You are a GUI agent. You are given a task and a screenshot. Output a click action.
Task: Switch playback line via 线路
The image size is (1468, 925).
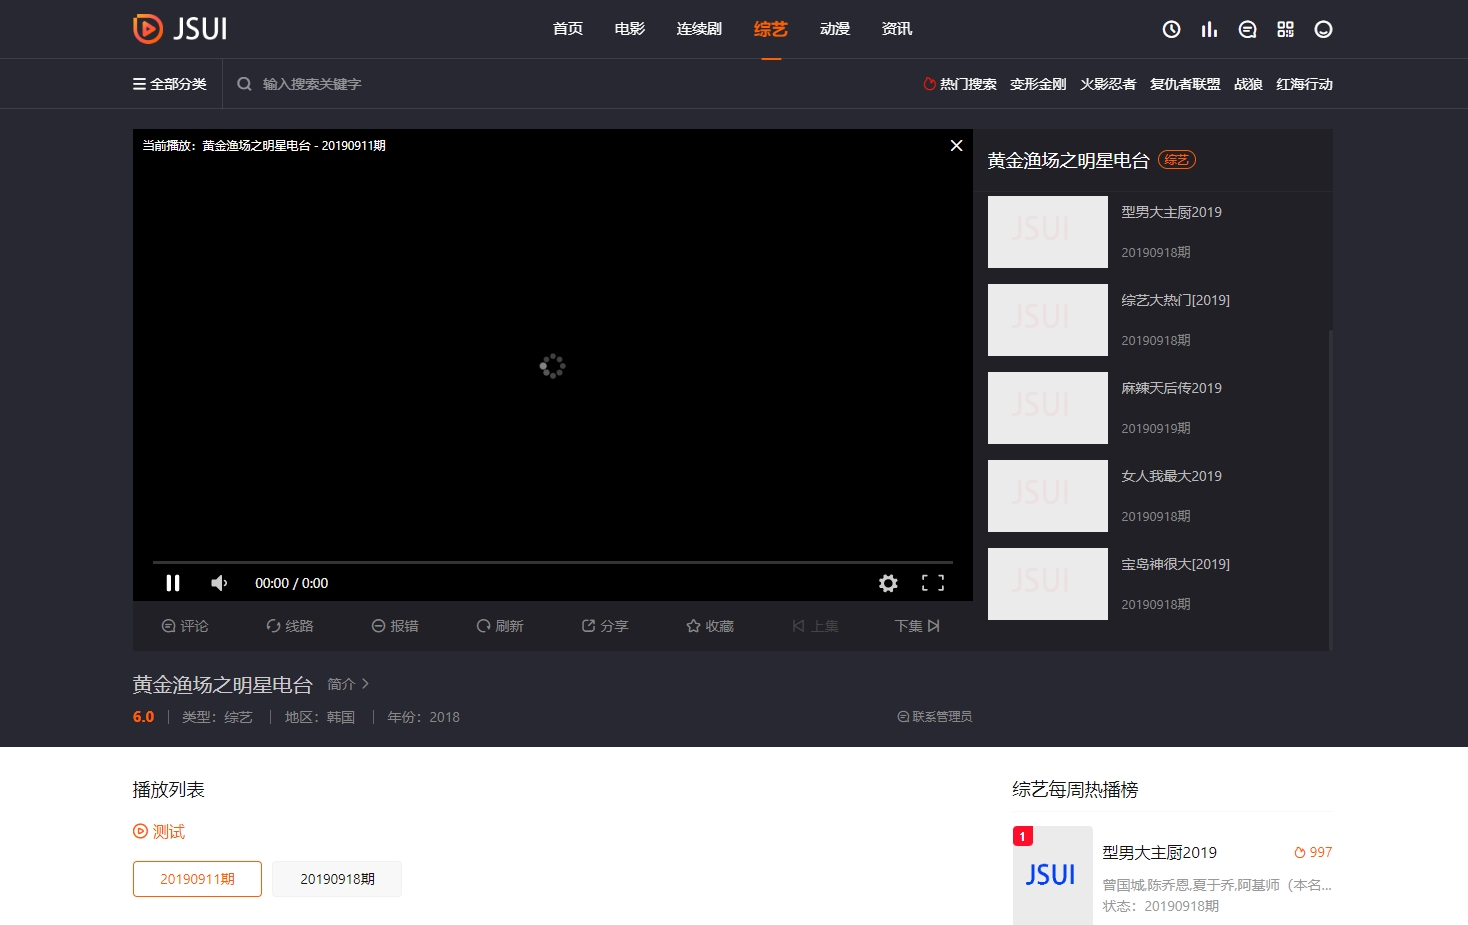[x=290, y=625]
